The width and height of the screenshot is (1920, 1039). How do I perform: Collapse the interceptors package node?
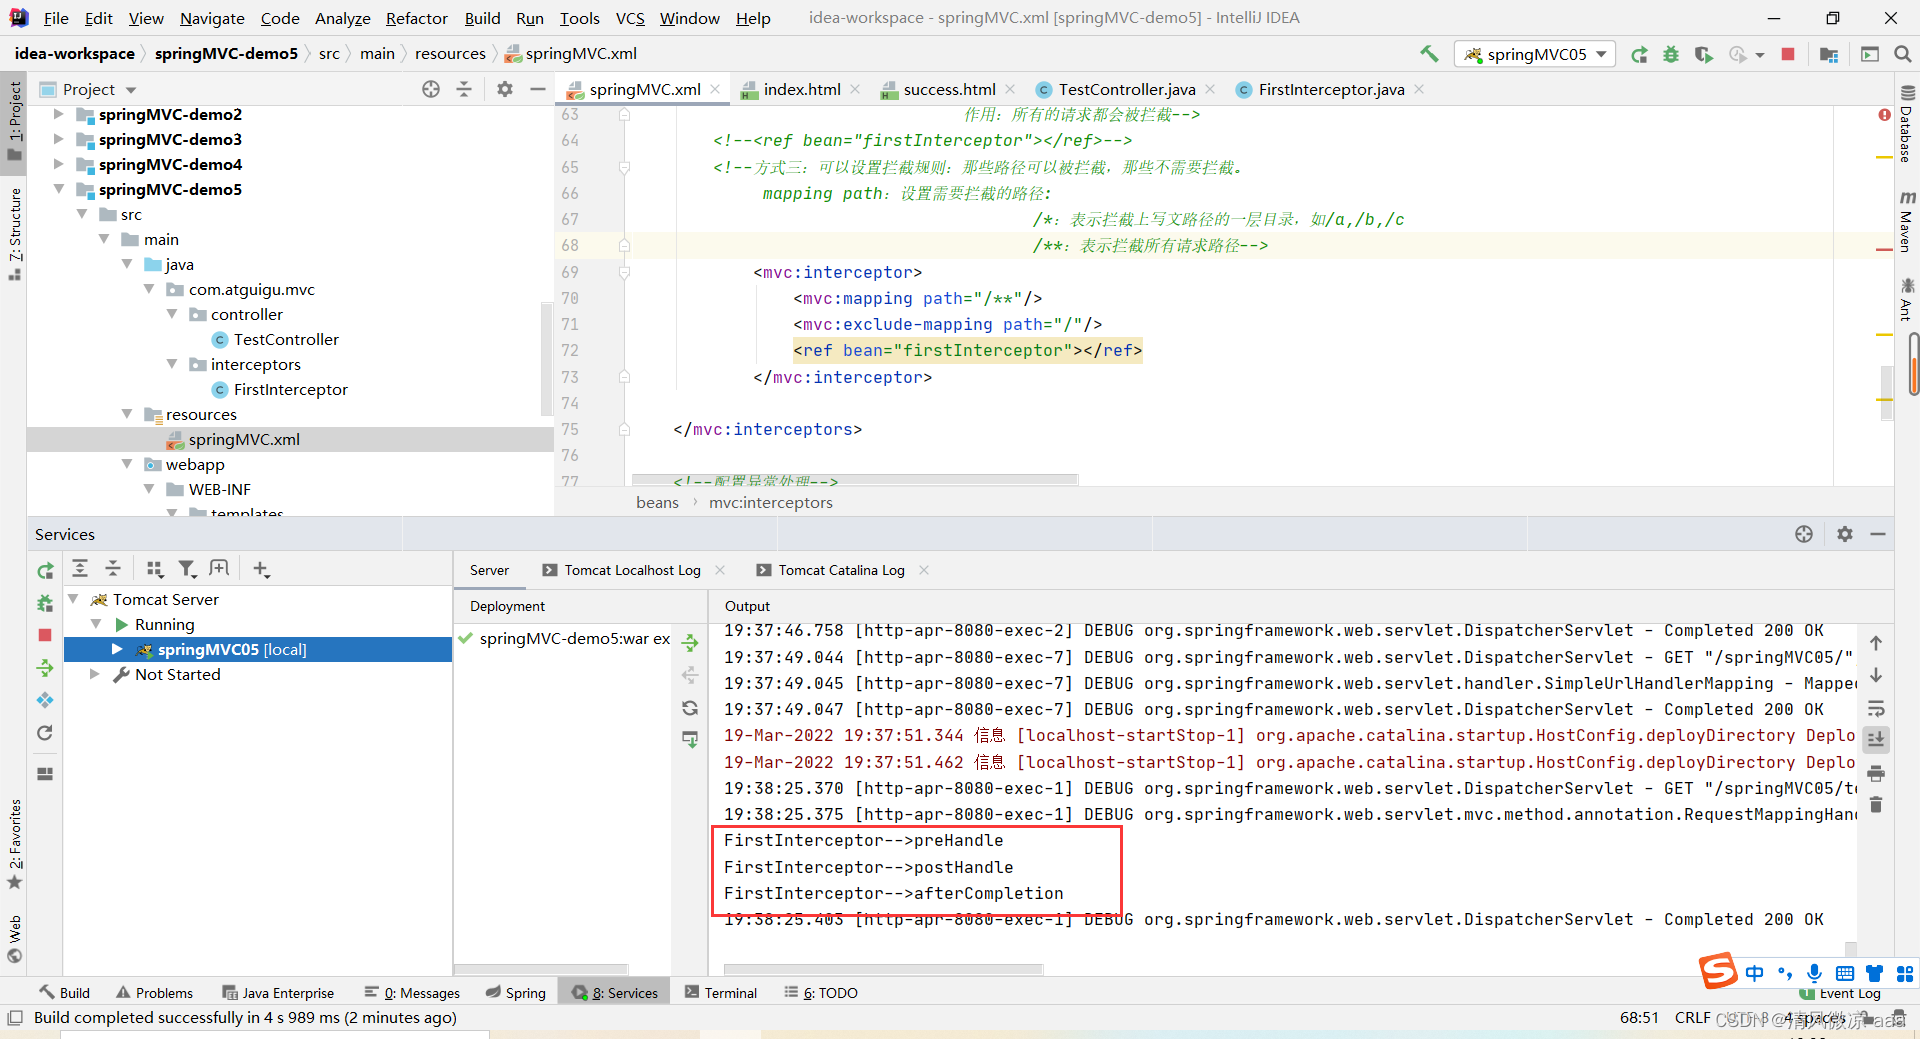coord(172,364)
